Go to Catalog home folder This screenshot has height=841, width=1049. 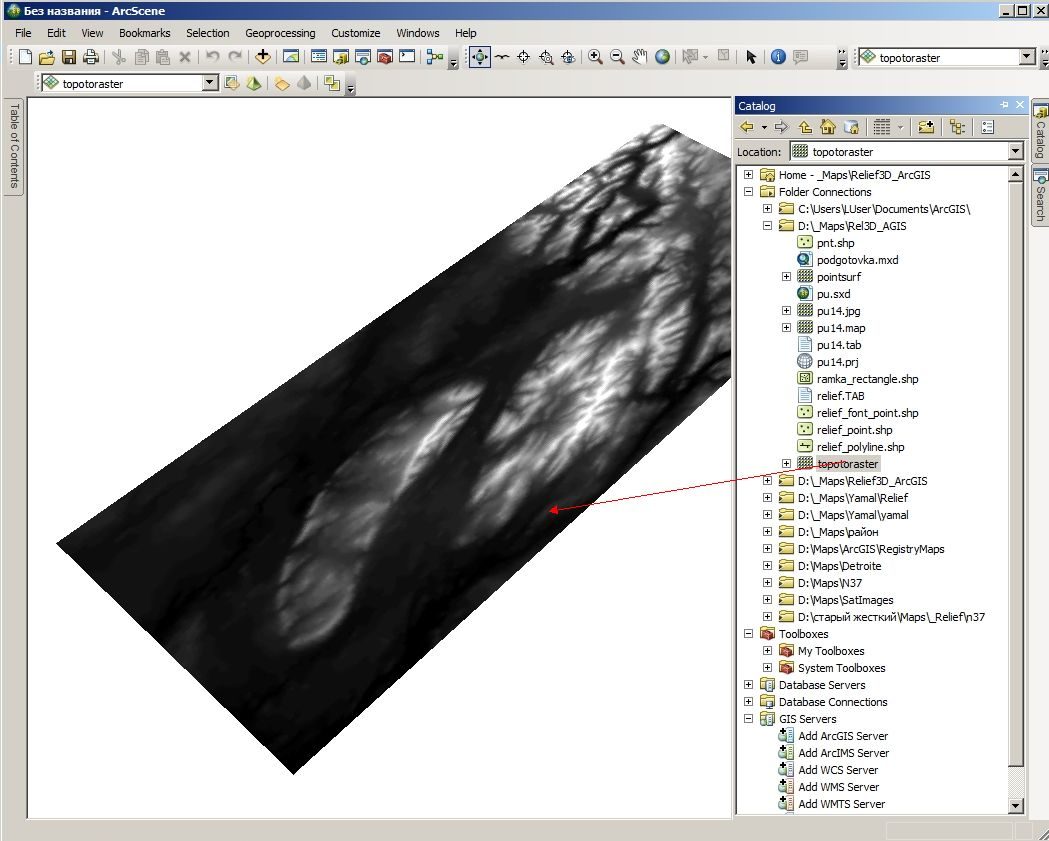[828, 126]
